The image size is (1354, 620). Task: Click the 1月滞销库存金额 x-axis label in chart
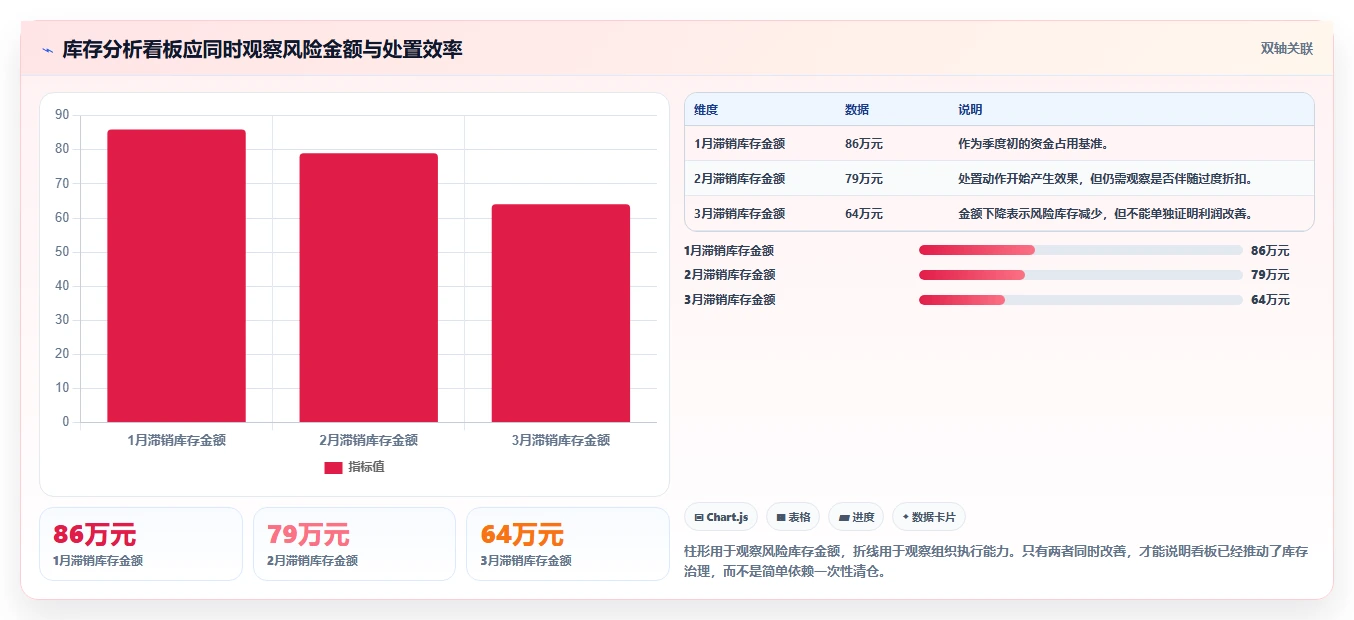(177, 440)
